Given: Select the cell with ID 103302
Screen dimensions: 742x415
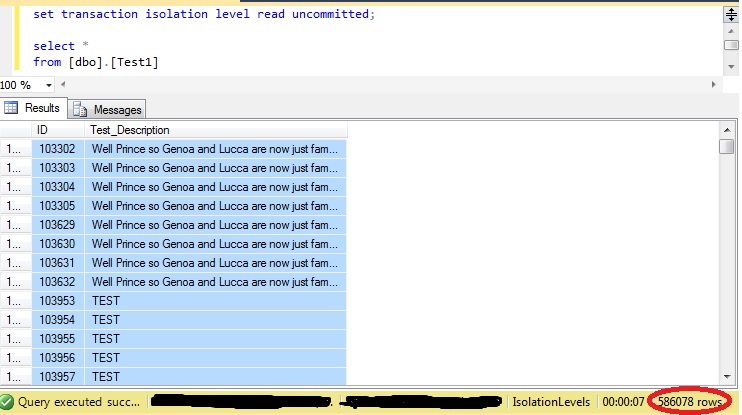Looking at the screenshot, I should tap(58, 149).
